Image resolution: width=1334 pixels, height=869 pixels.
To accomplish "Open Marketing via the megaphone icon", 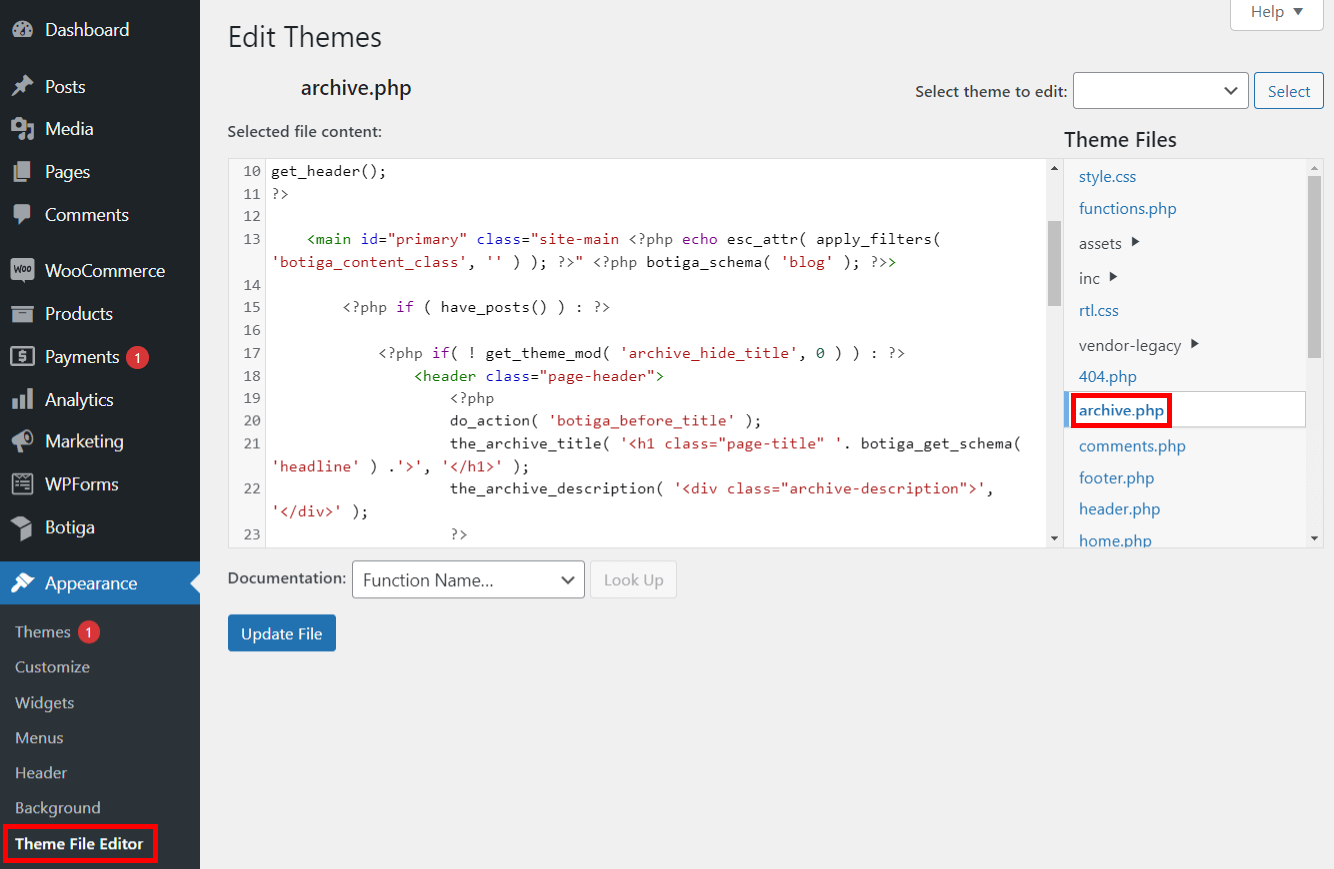I will point(22,440).
